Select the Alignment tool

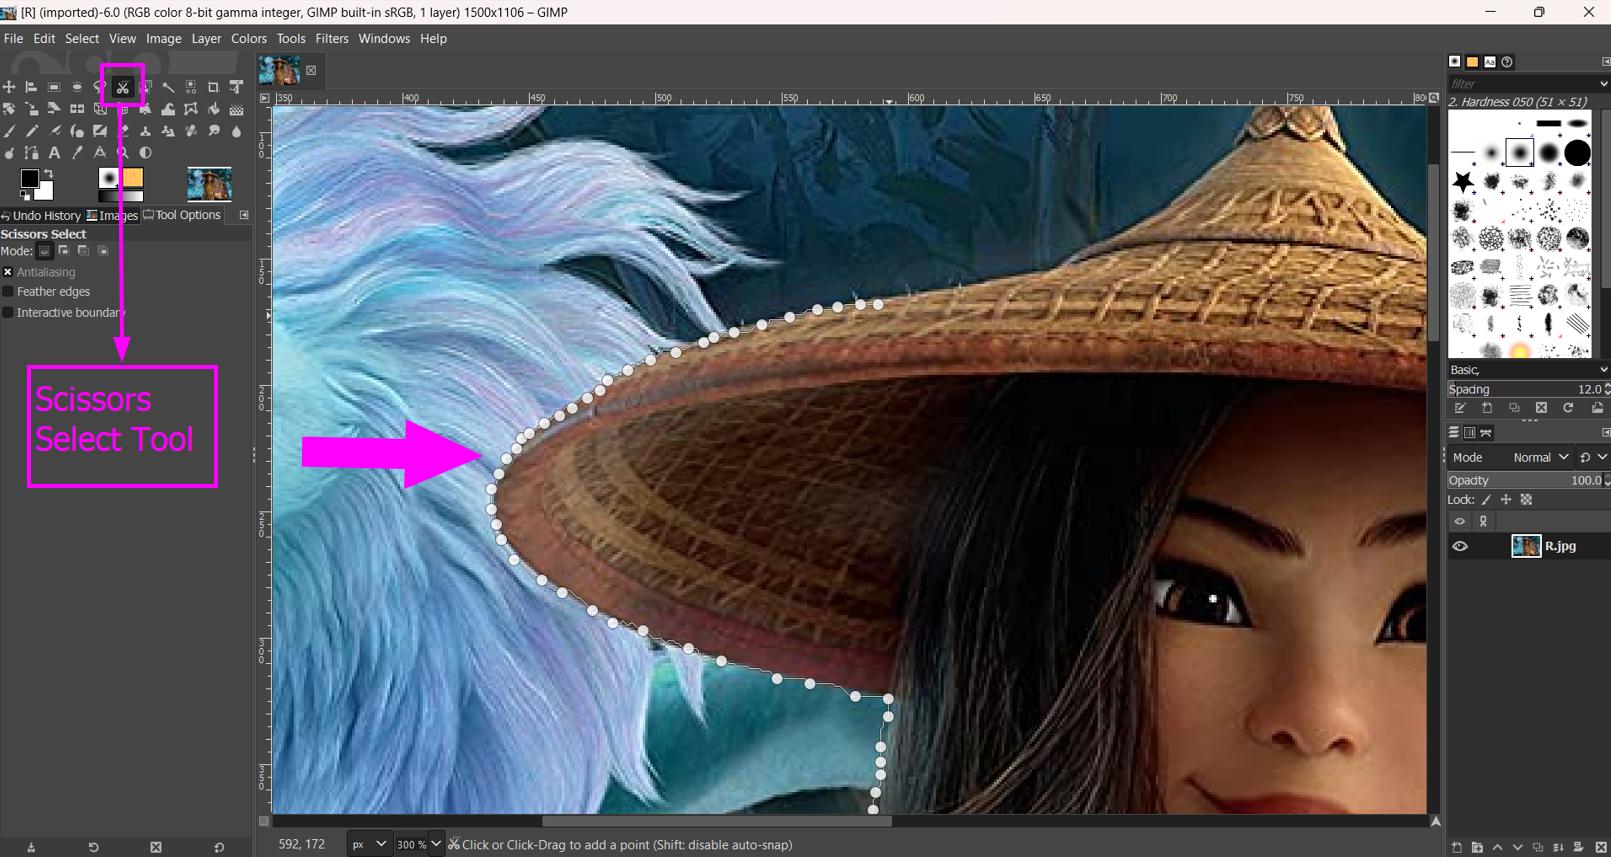click(x=31, y=87)
